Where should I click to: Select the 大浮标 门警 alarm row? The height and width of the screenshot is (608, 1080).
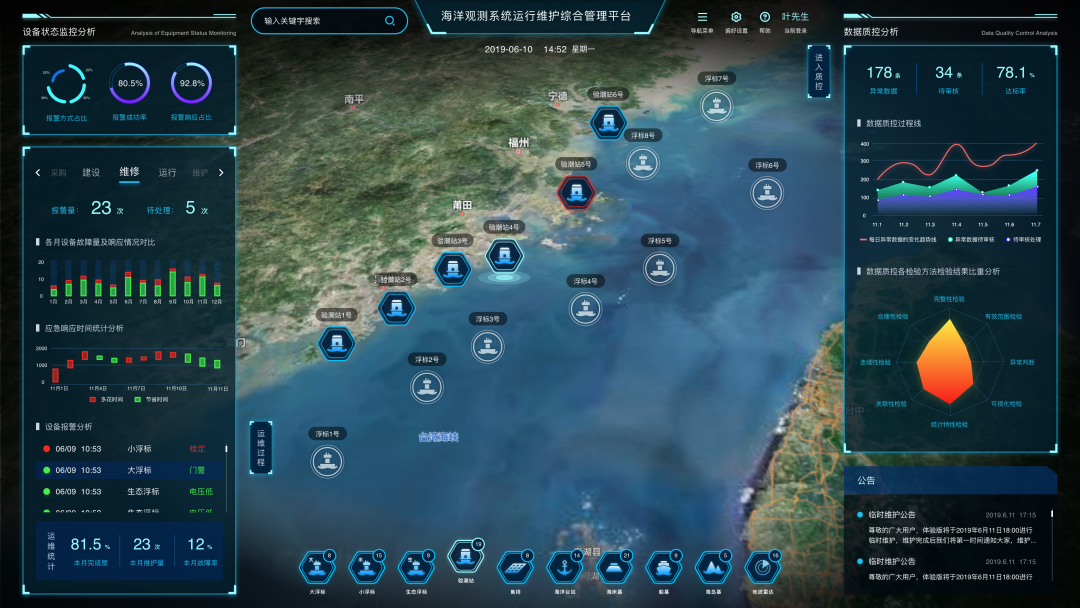[x=129, y=470]
